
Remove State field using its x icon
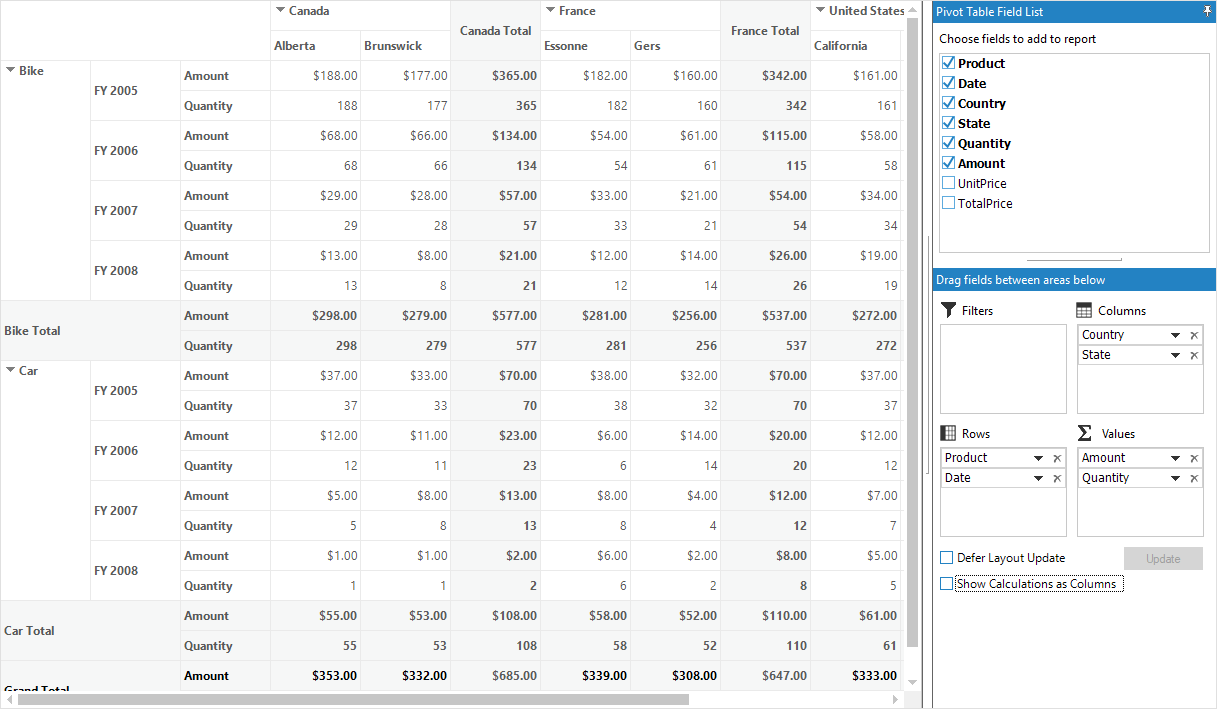1194,355
